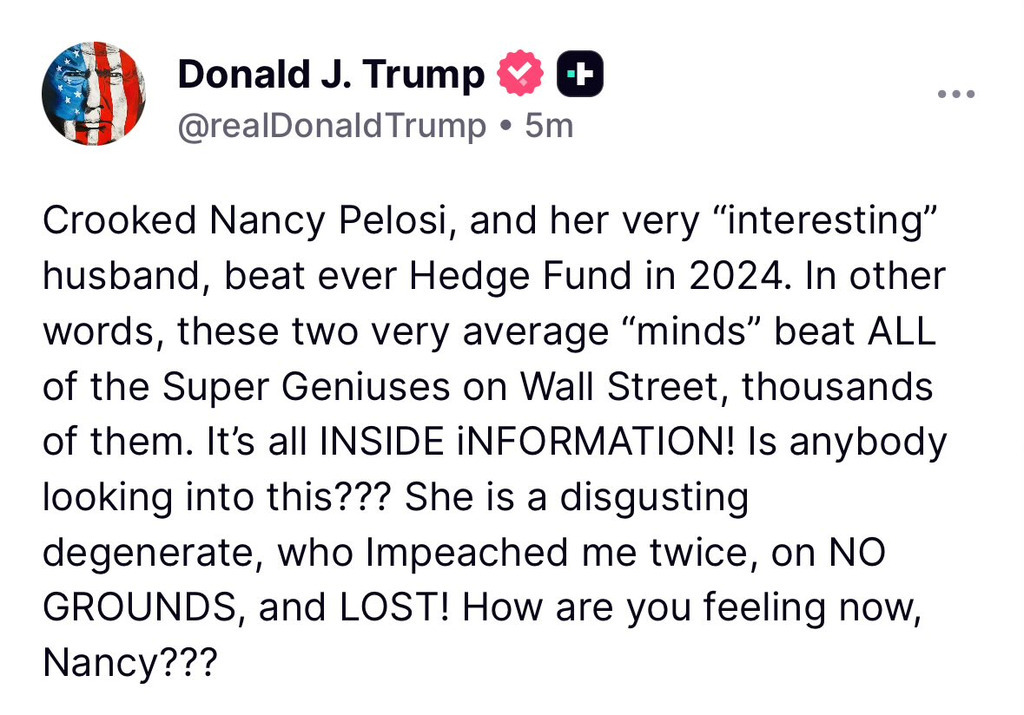Image resolution: width=1024 pixels, height=715 pixels.
Task: Click the @realDonaldTrump handle
Action: (x=332, y=126)
